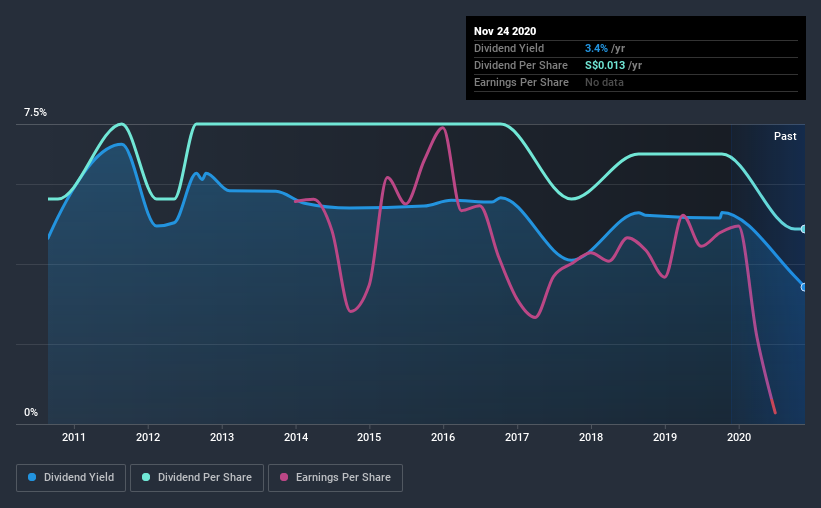Click the teal endpoint marker of Dividend Per Share
The width and height of the screenshot is (821, 508).
pyautogui.click(x=804, y=229)
